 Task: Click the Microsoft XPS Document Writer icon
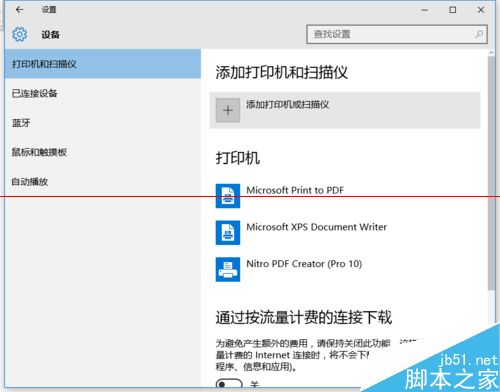point(228,232)
